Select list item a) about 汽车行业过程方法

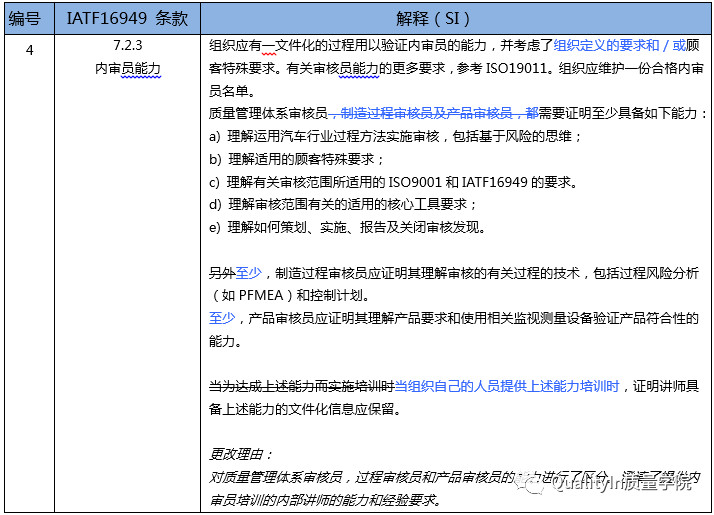396,136
